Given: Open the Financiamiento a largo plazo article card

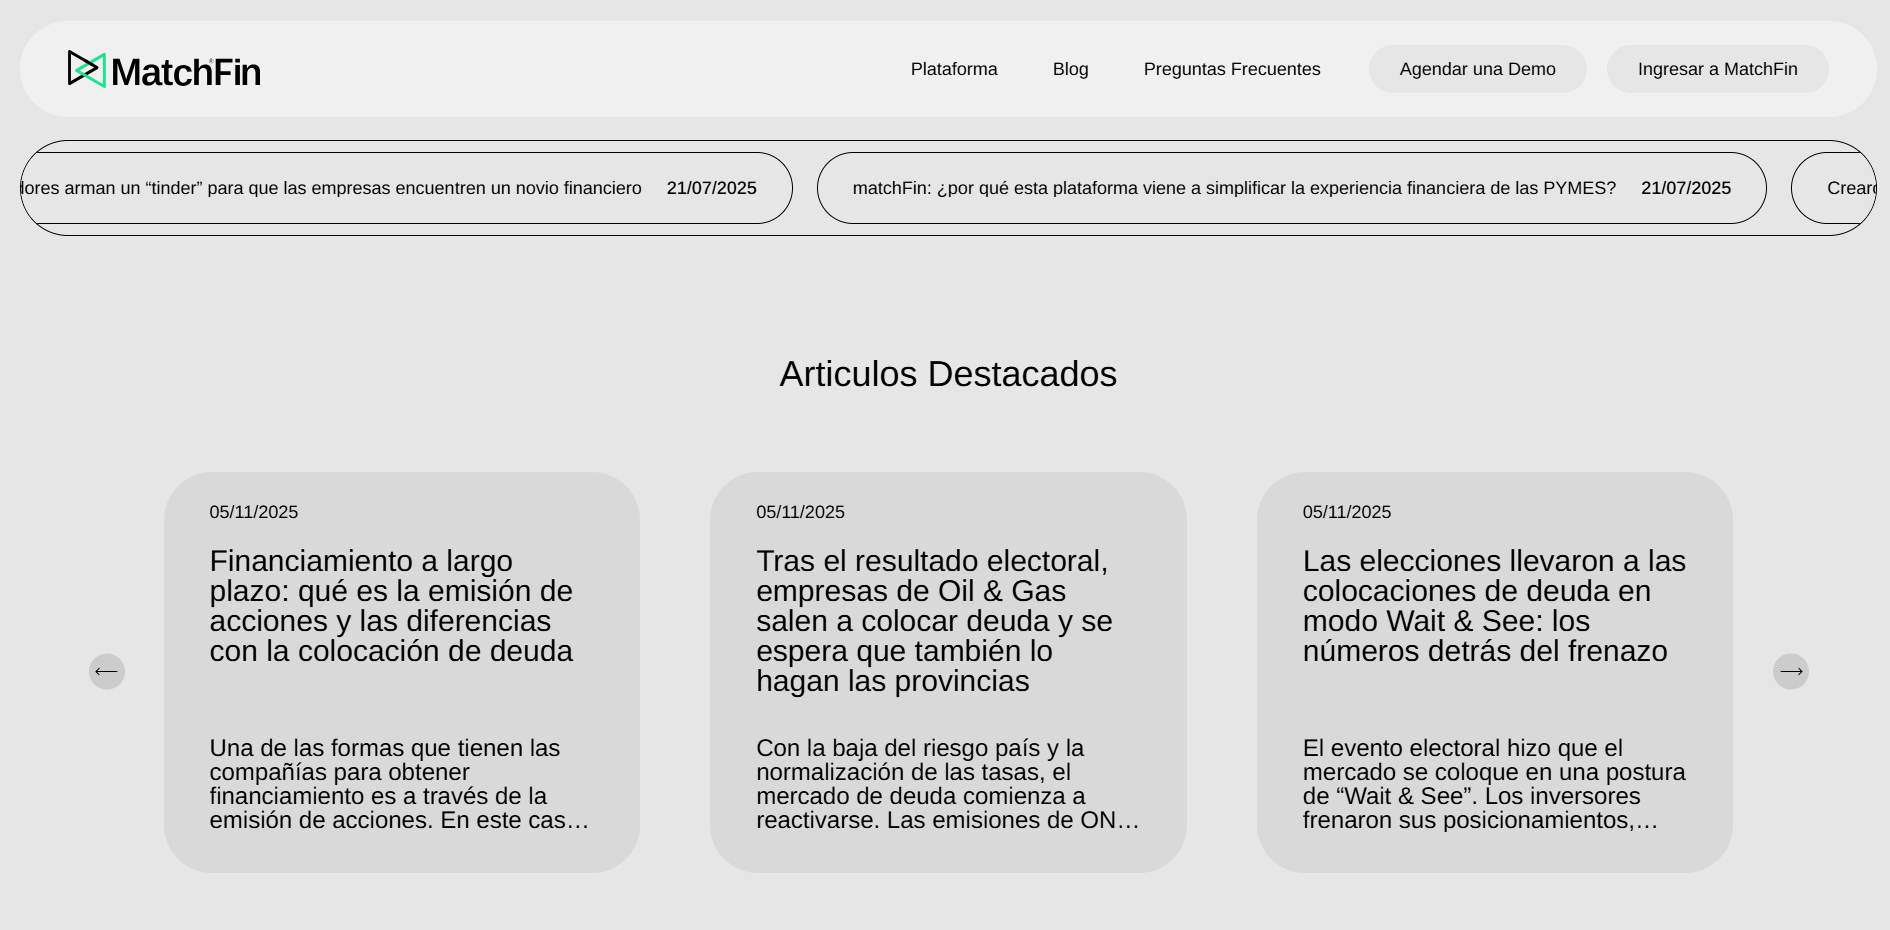Looking at the screenshot, I should pyautogui.click(x=402, y=672).
